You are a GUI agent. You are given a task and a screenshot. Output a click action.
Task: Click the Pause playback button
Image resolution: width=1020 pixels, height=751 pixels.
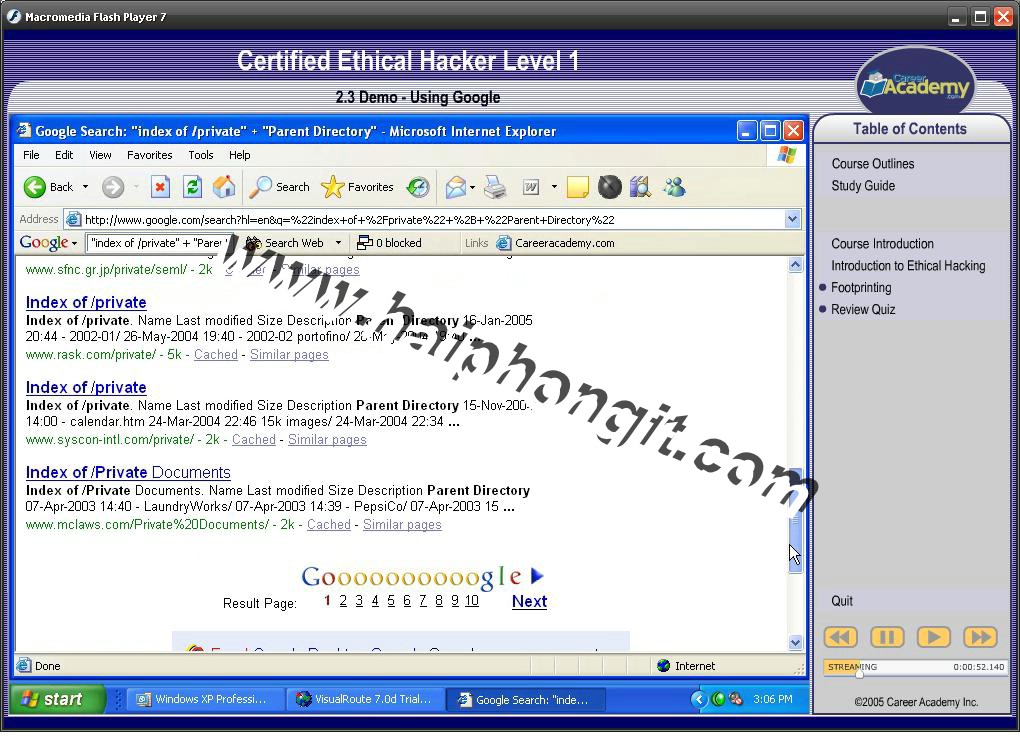[887, 637]
